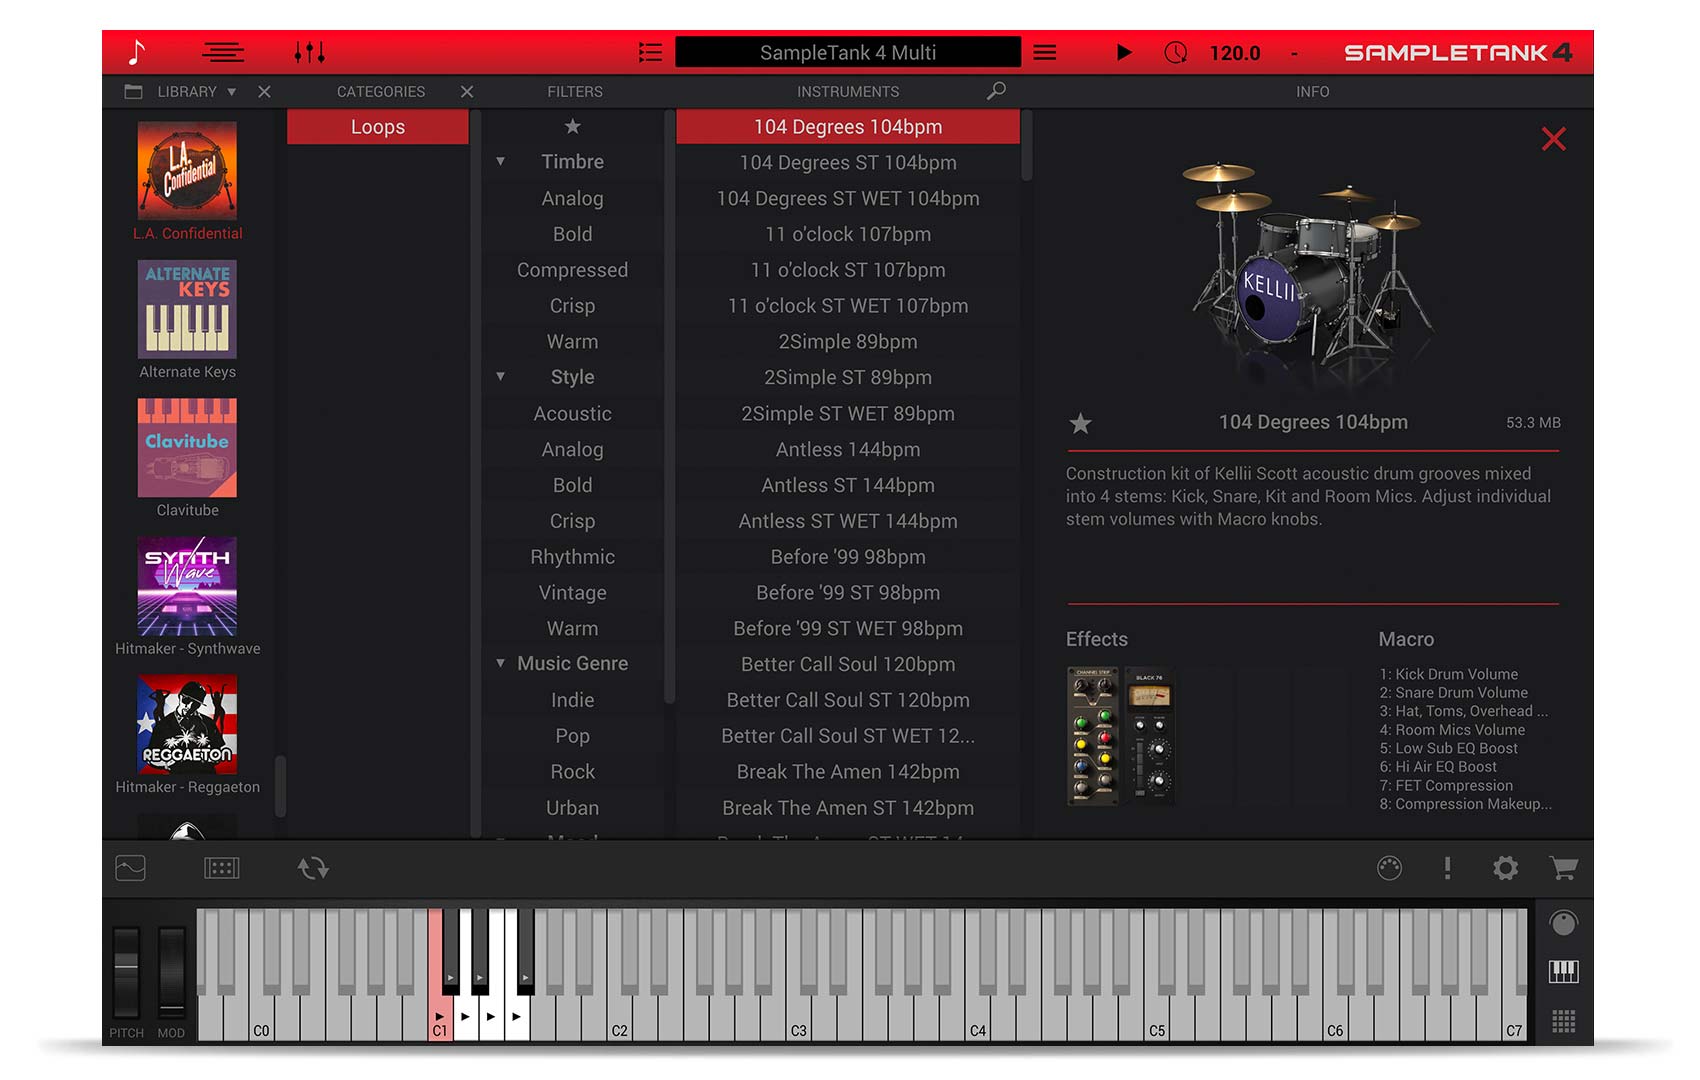Click the sync arrows icon in the bottom toolbar
Screen dimensions: 1700x1080
coord(313,868)
